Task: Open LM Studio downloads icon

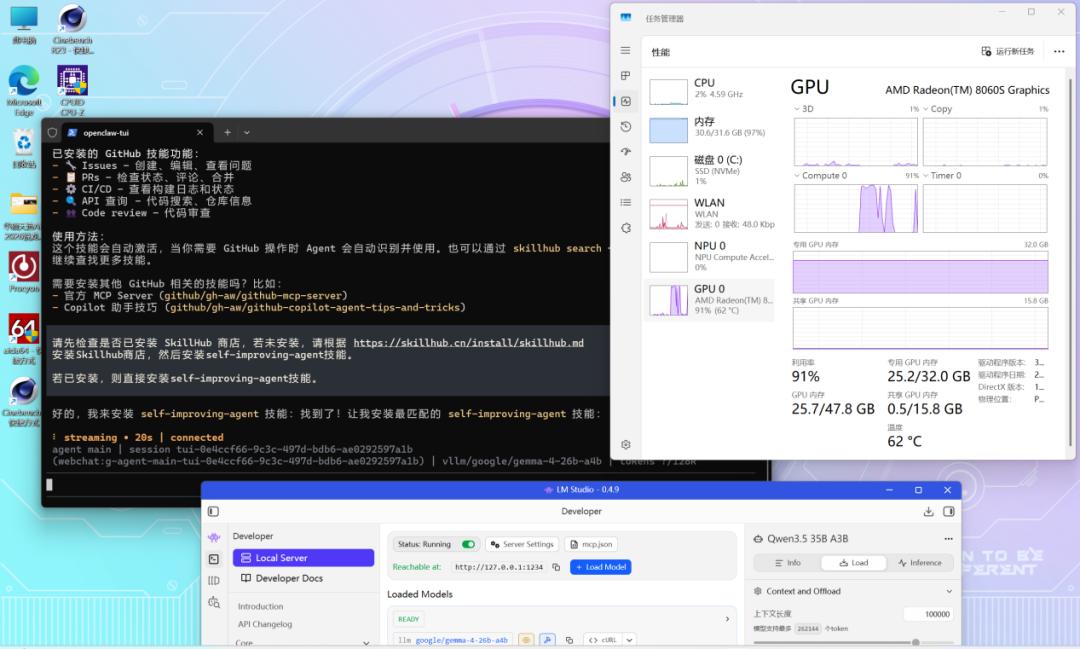Action: coord(928,511)
